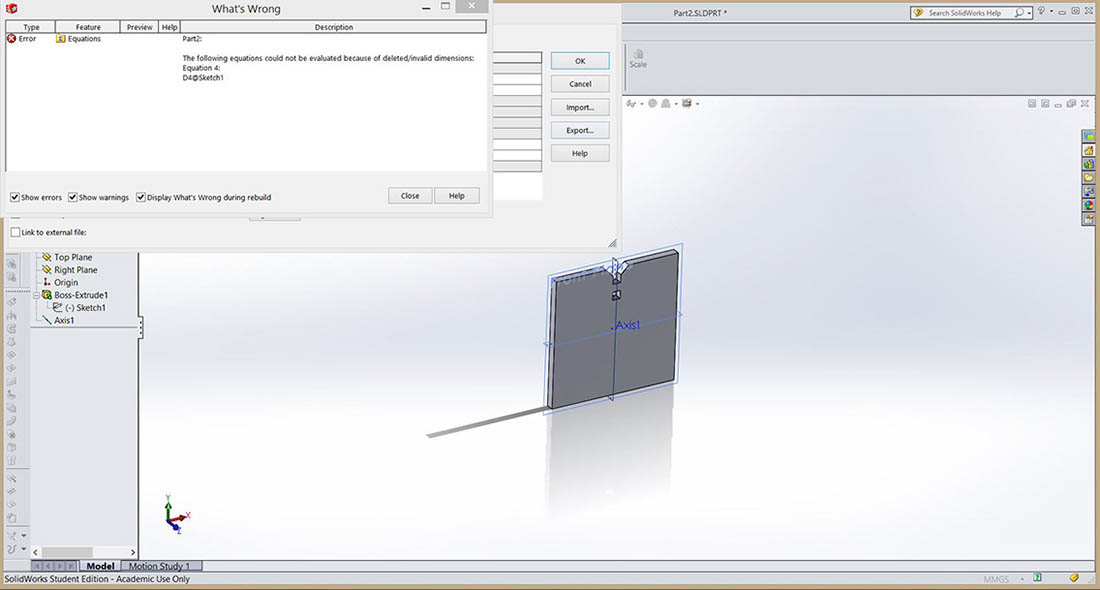
Task: Select Boss-Extrude1 in the feature tree
Action: [81, 295]
